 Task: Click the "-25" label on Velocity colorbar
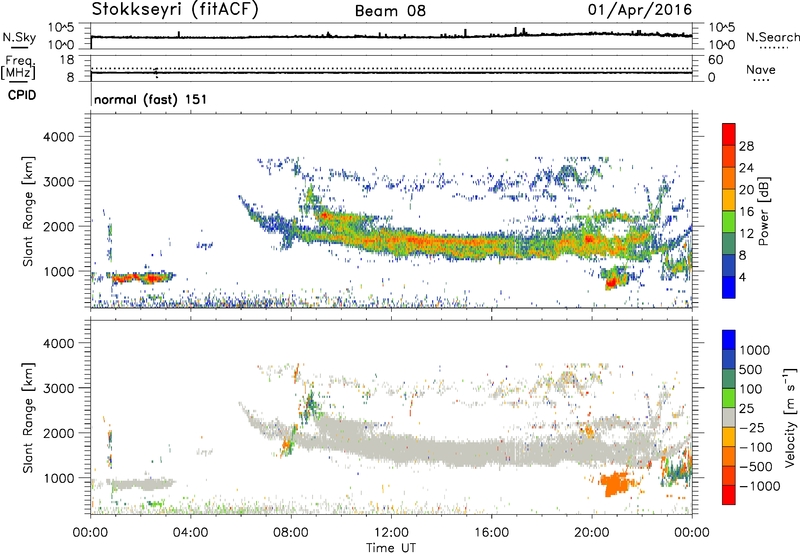tap(752, 428)
